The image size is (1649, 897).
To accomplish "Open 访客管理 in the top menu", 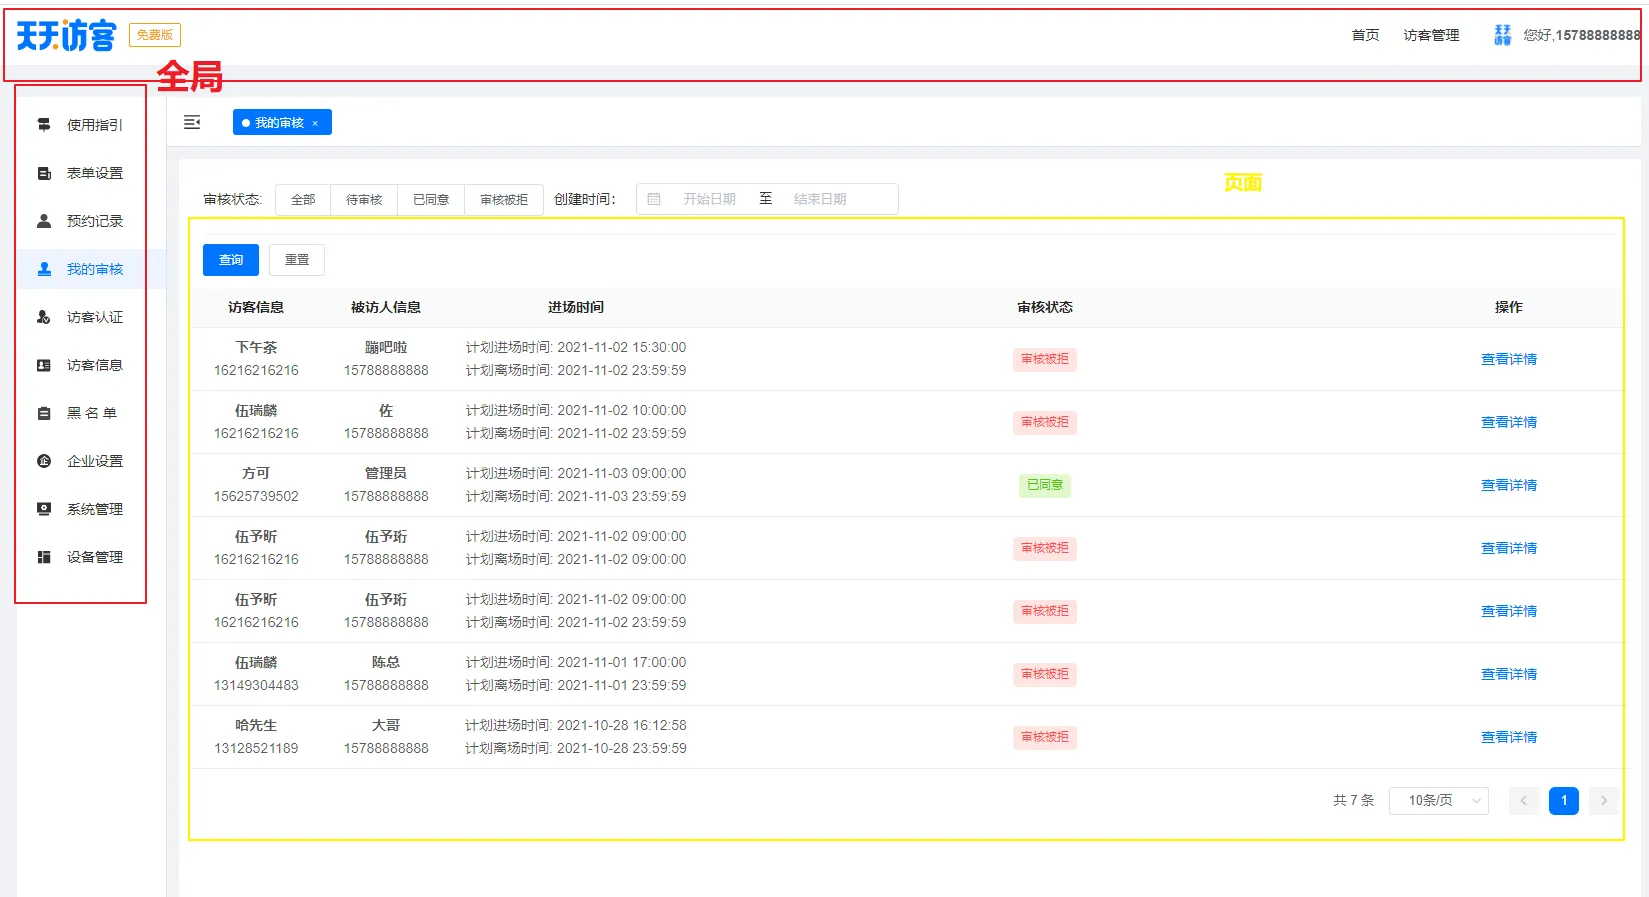I will [x=1431, y=35].
